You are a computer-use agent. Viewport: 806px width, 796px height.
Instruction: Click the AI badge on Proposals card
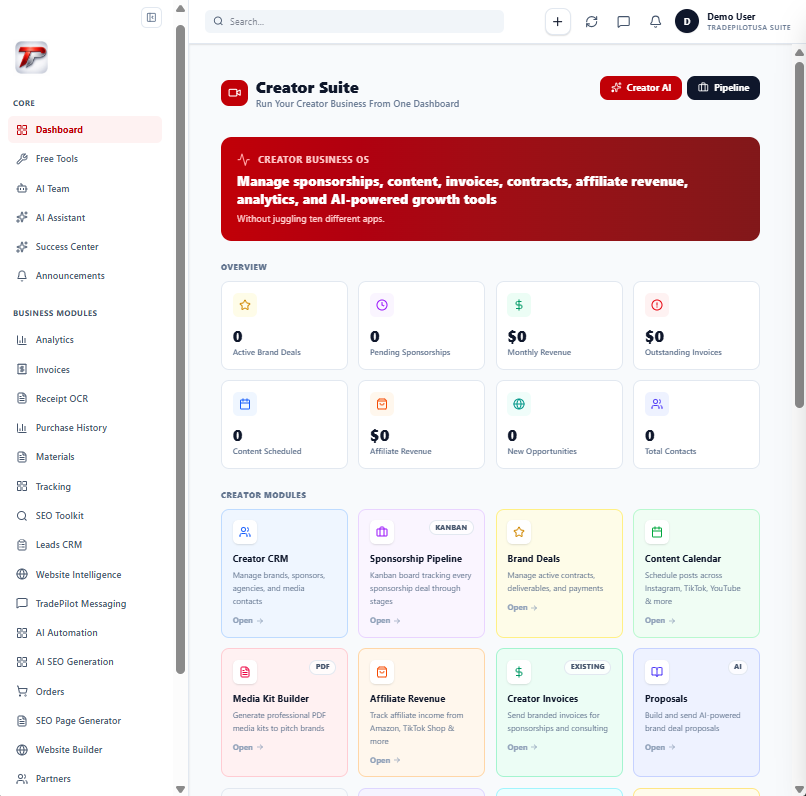[738, 667]
